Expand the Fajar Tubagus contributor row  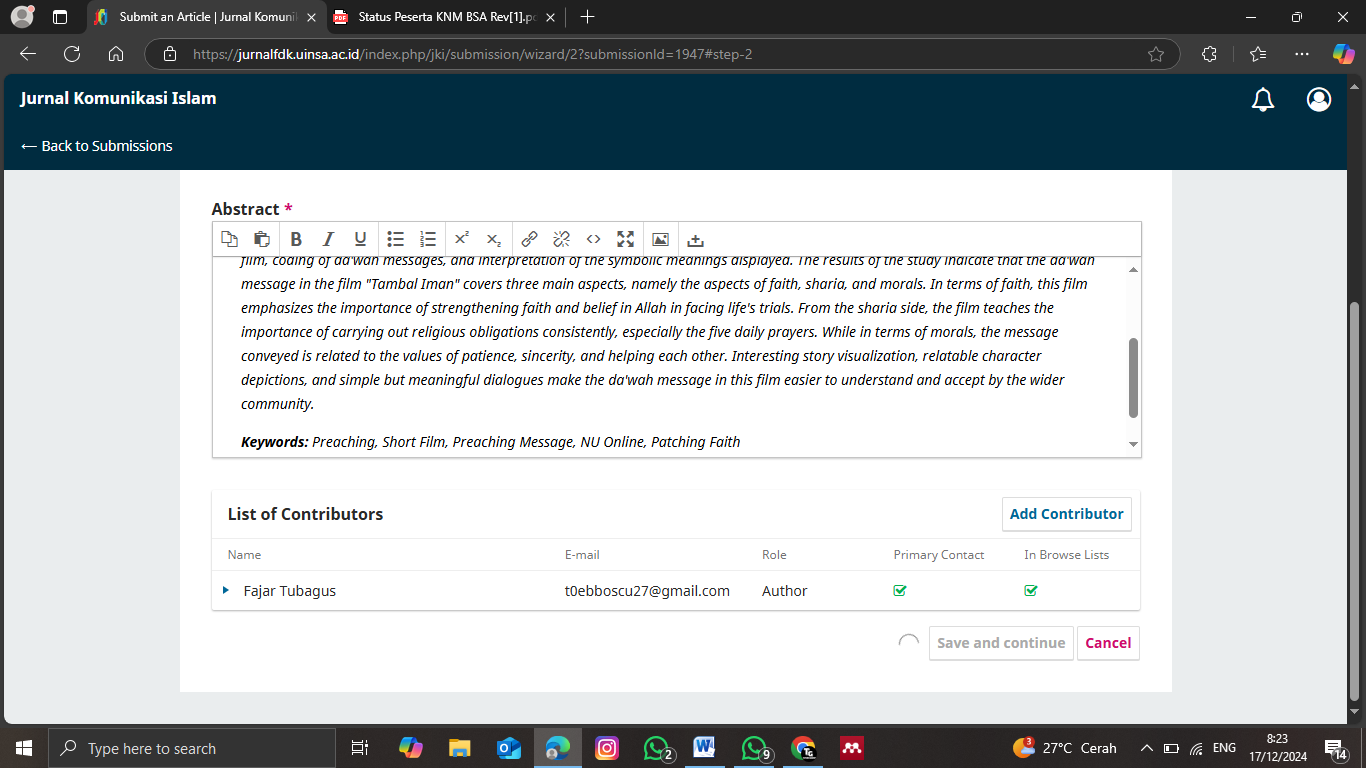(226, 591)
